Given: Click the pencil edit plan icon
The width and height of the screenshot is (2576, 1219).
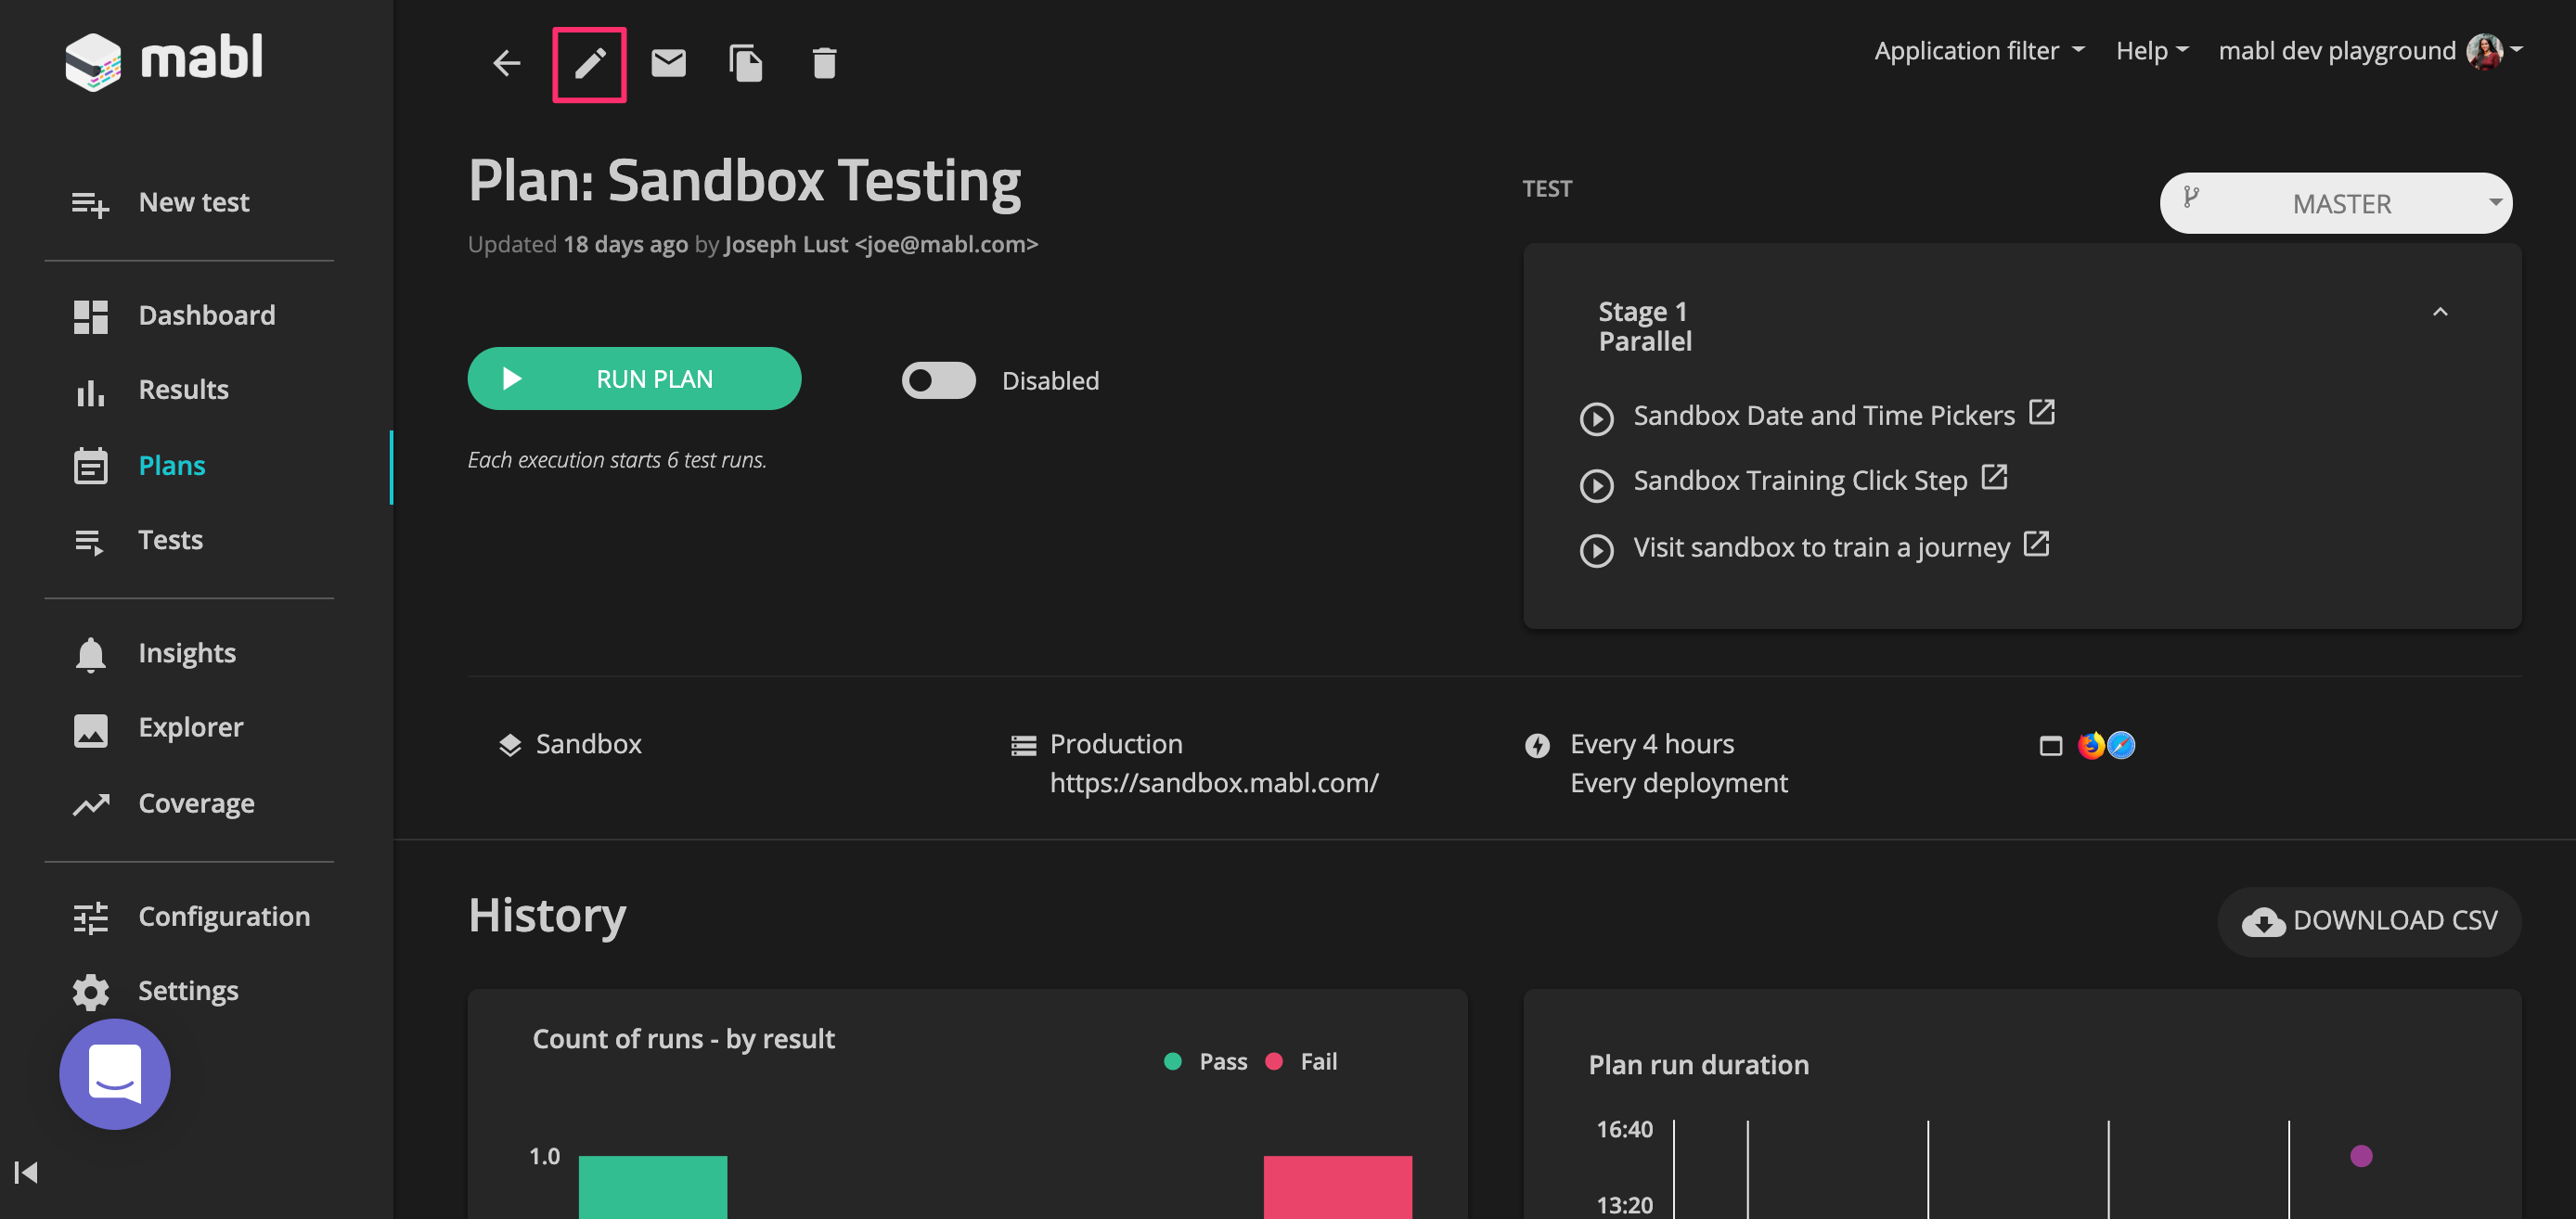Looking at the screenshot, I should (x=589, y=64).
